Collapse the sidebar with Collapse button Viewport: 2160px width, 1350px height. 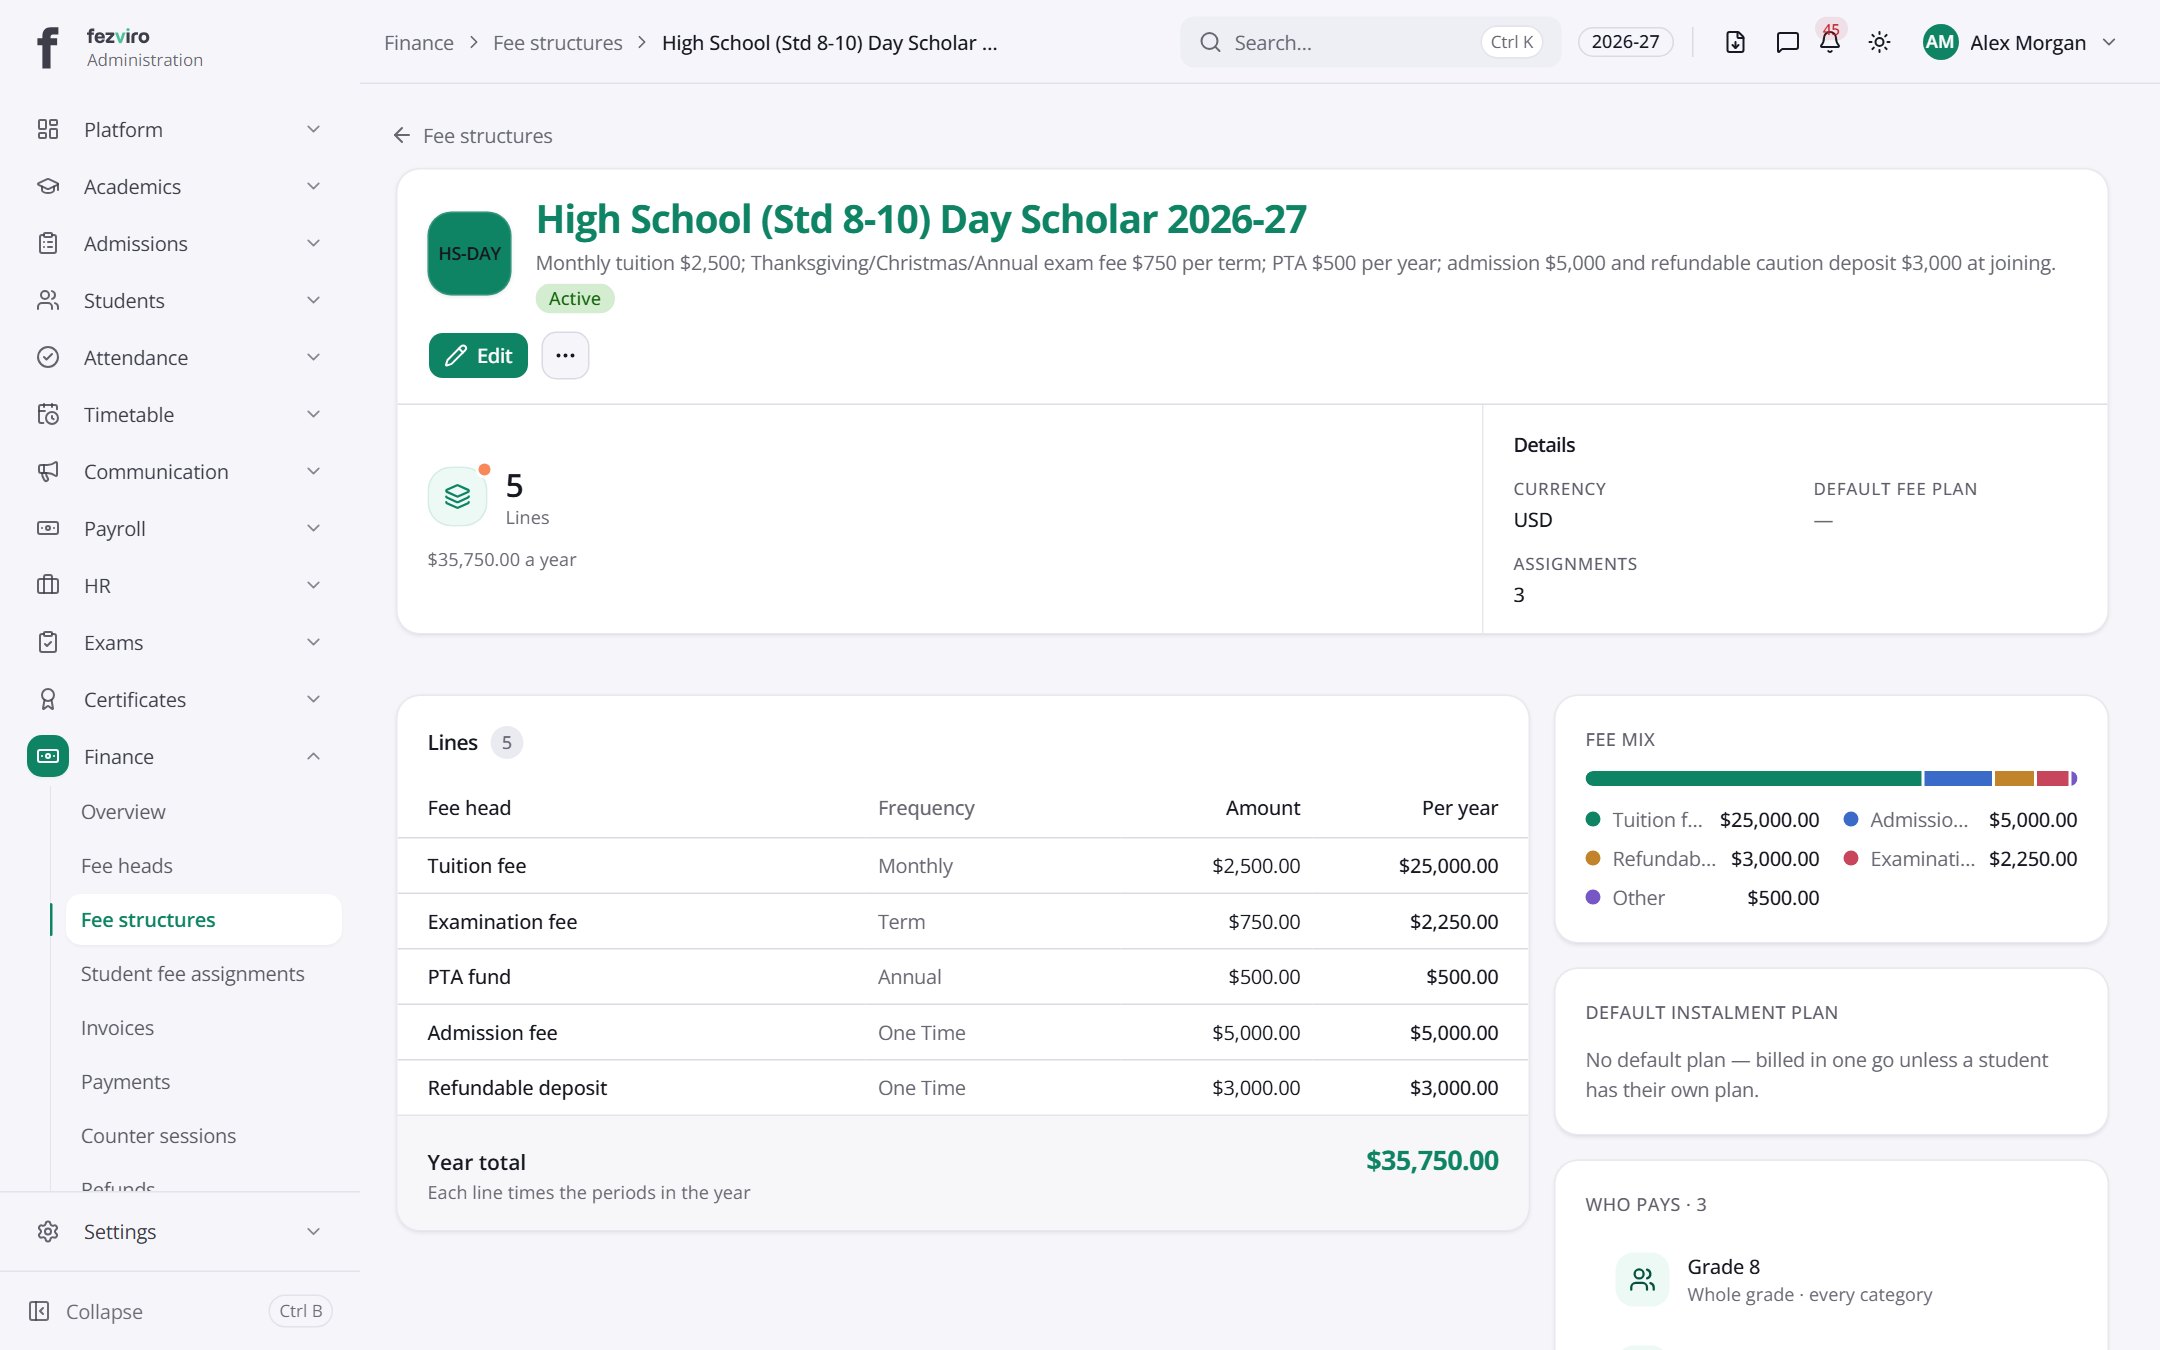180,1311
